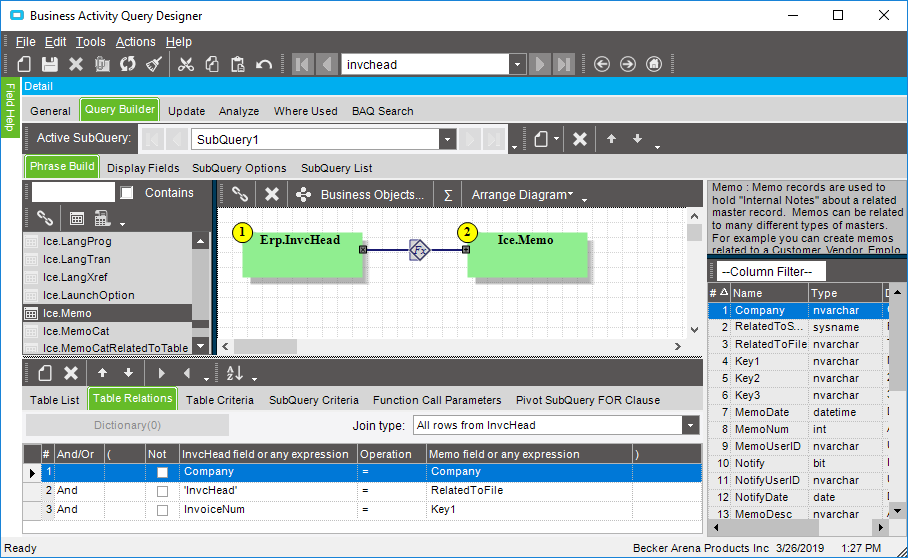The width and height of the screenshot is (908, 558).
Task: Toggle Not checkbox in the 'InvcHead' row
Action: [162, 491]
